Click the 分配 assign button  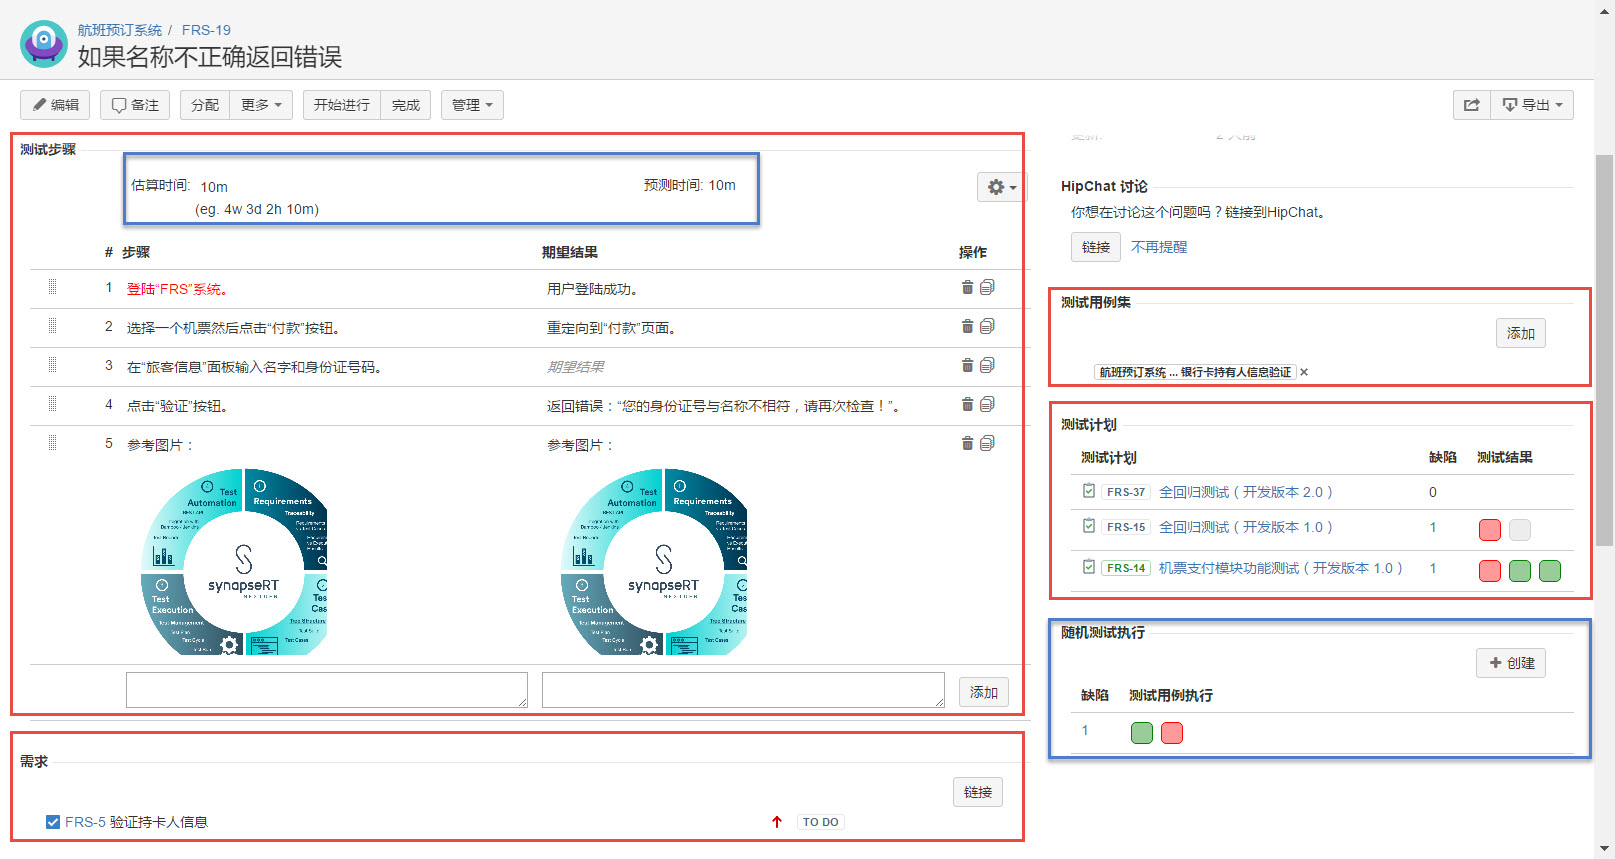pos(205,105)
